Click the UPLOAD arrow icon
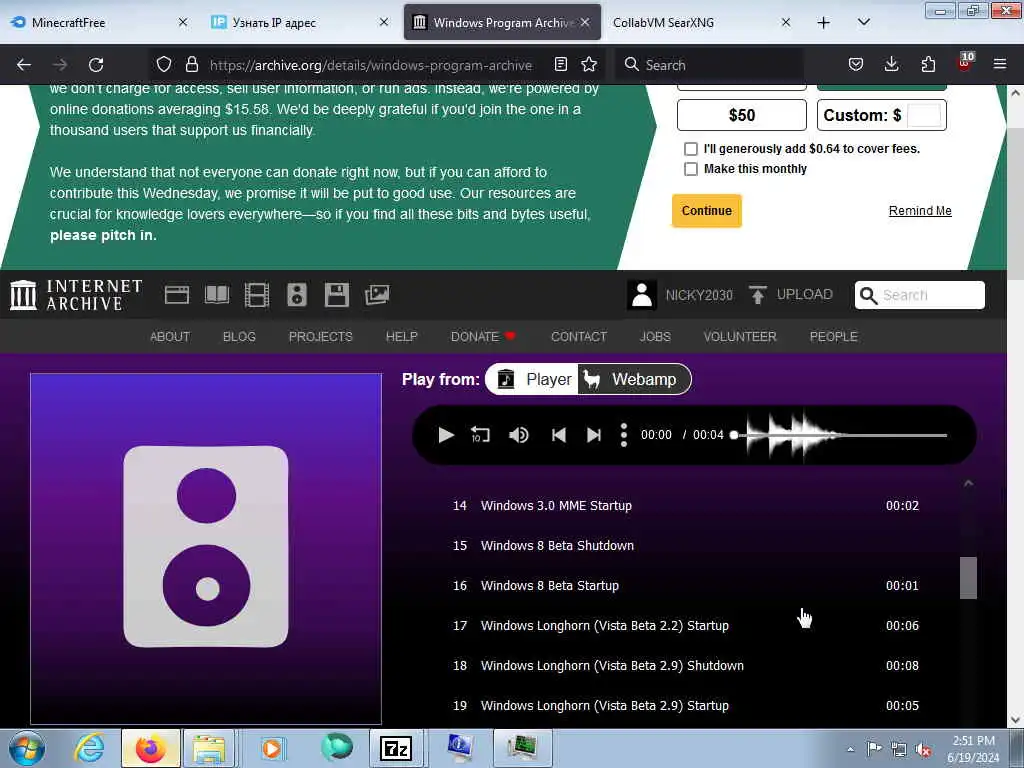This screenshot has width=1024, height=768. tap(758, 295)
